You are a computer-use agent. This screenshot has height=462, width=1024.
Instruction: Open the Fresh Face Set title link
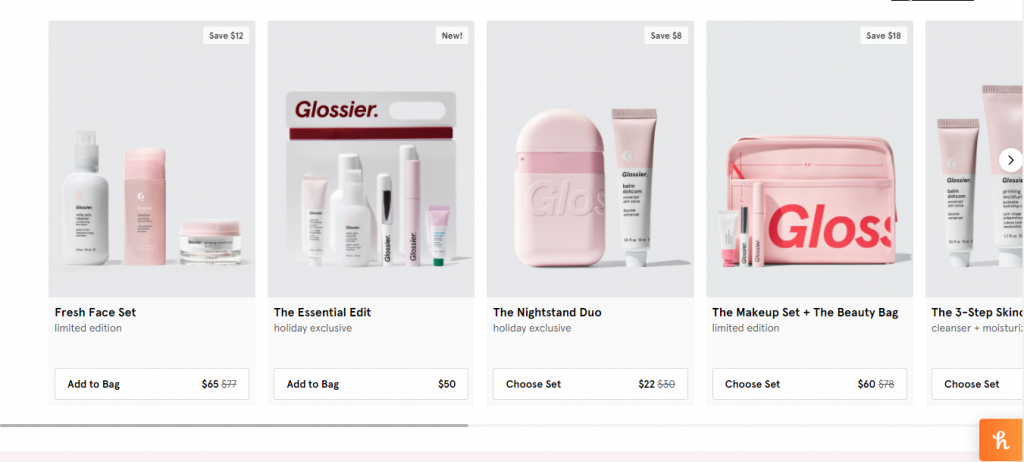[x=95, y=312]
